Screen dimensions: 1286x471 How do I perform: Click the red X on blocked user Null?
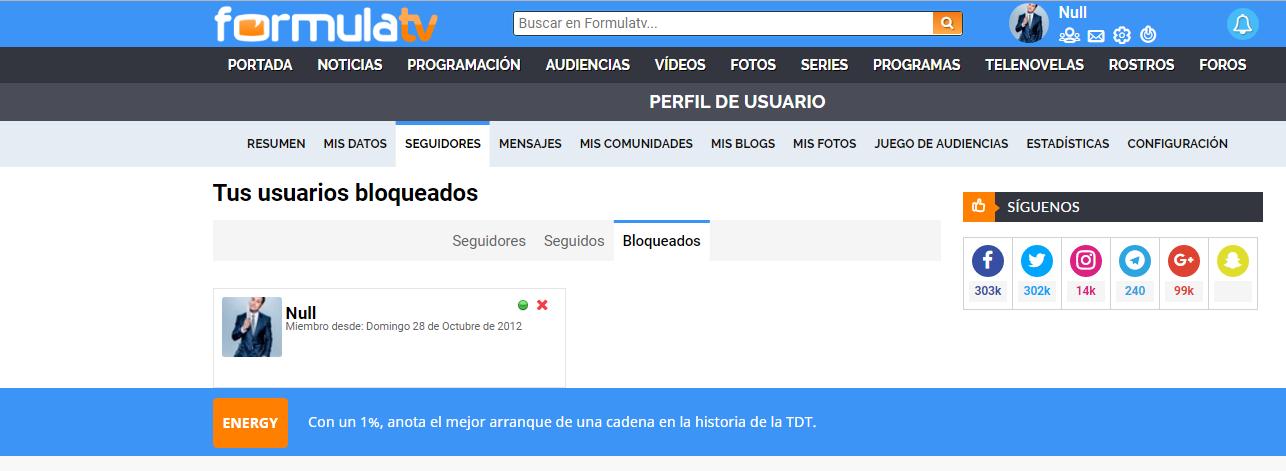tap(542, 305)
